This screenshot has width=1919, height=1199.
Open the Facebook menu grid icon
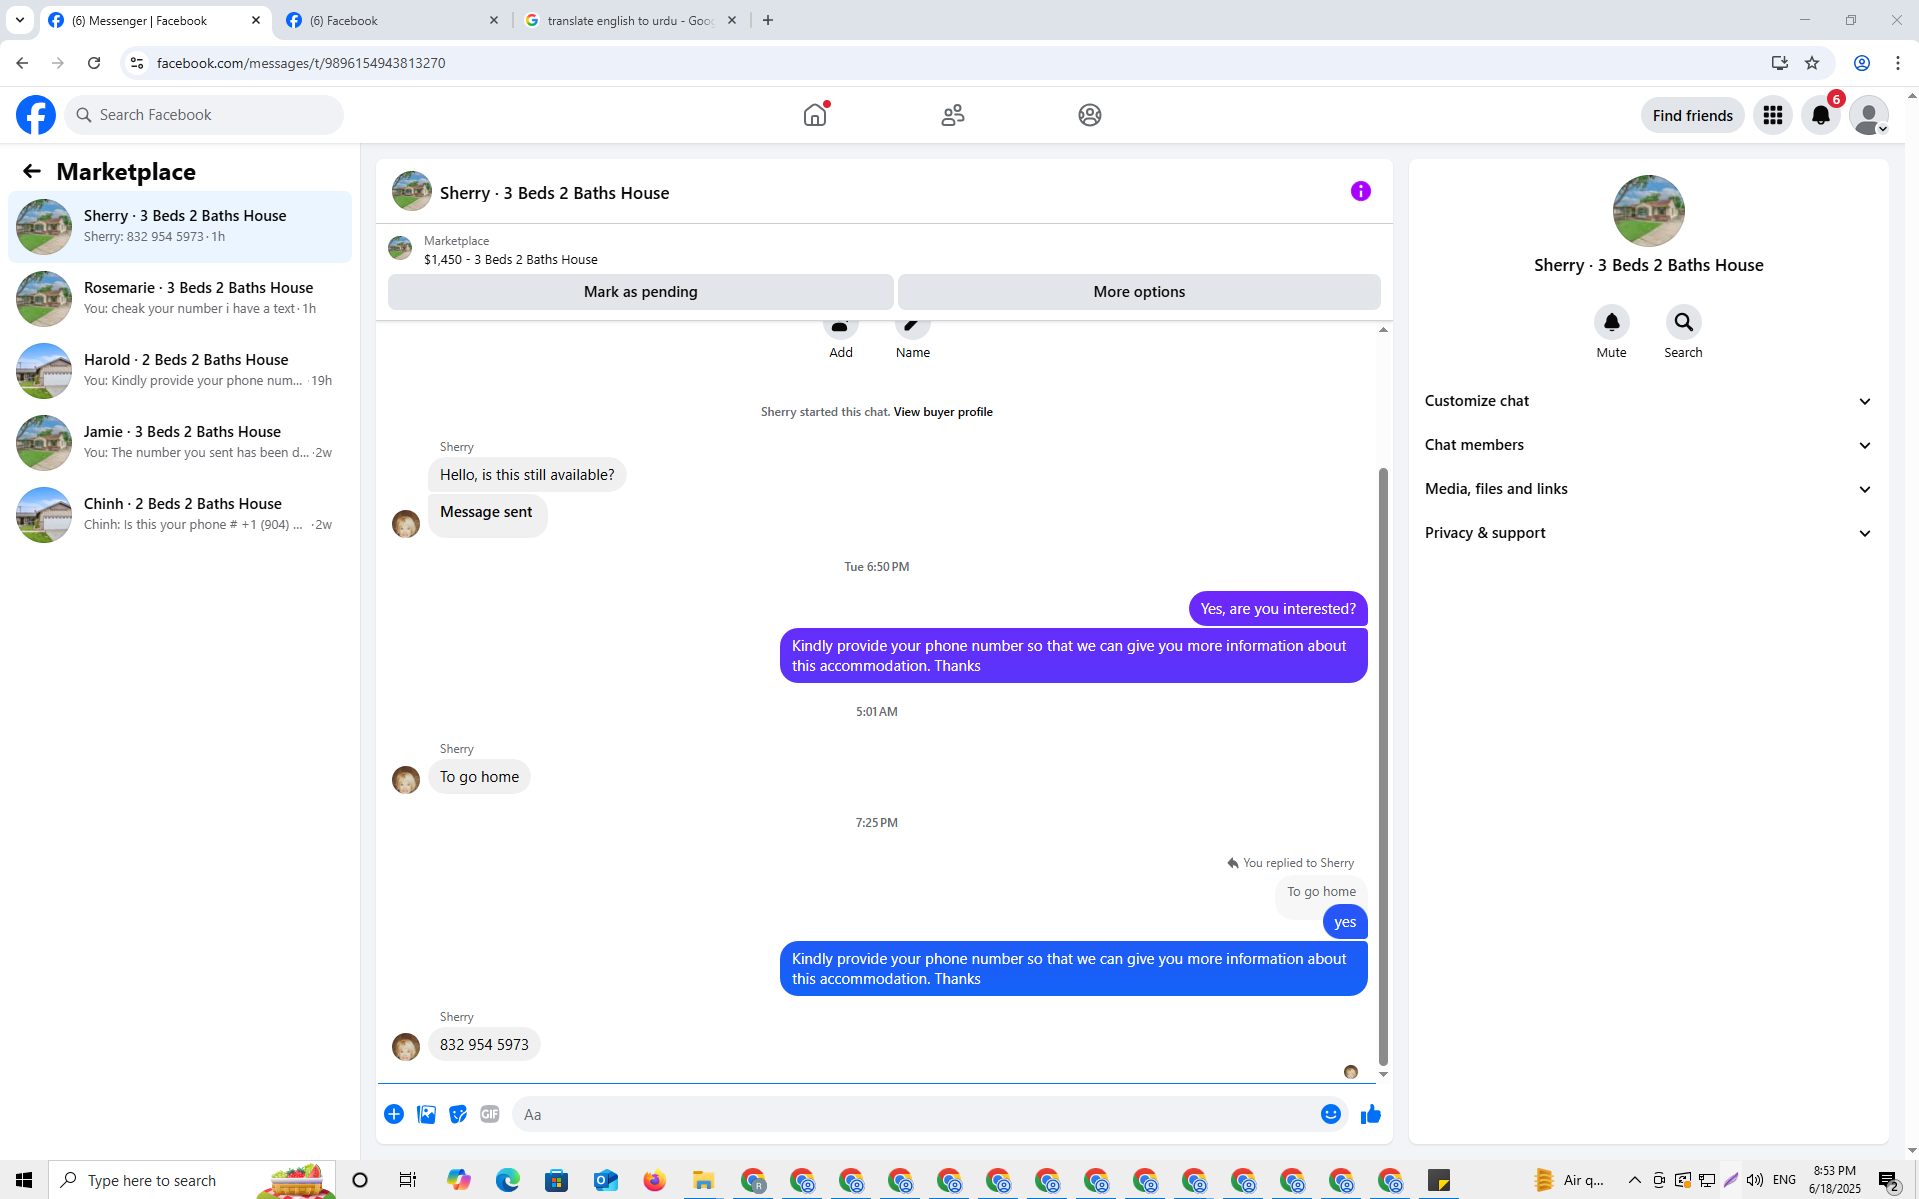pyautogui.click(x=1773, y=115)
